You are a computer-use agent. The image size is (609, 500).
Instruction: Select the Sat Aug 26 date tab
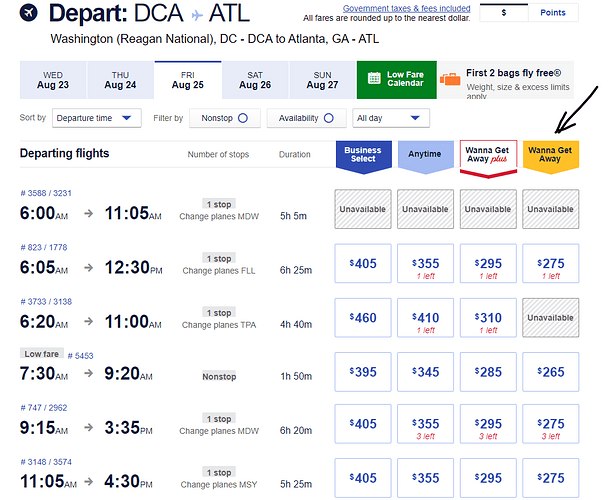pos(255,80)
